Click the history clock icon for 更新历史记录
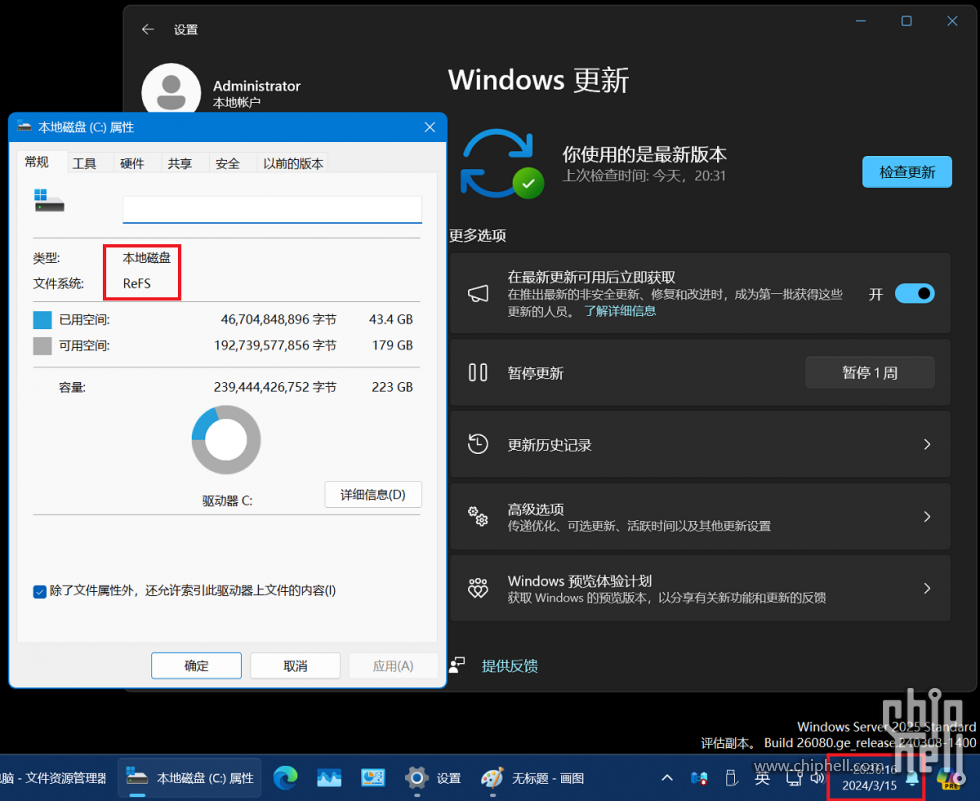Screen dimensions: 980x801 (478, 444)
